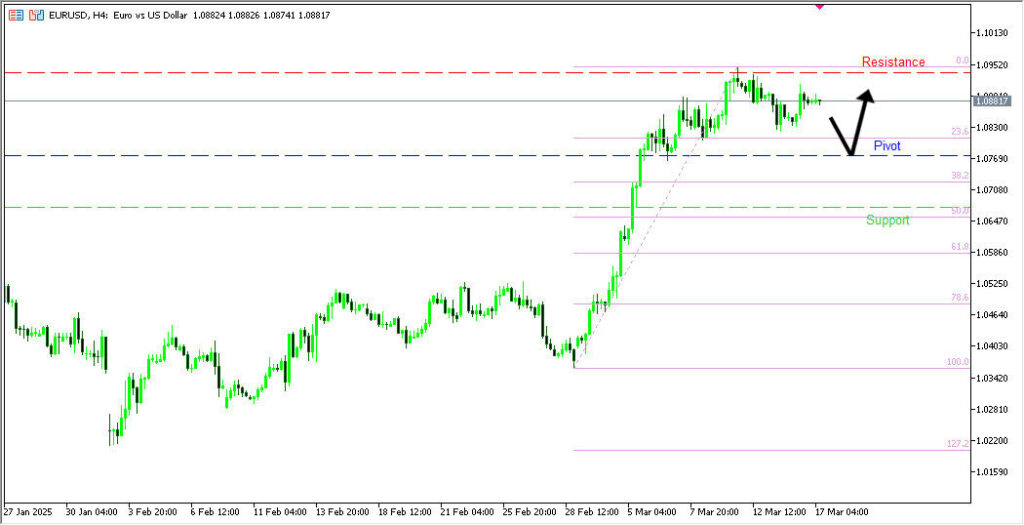
Task: Click the pink chart shift triangle marker
Action: point(820,6)
